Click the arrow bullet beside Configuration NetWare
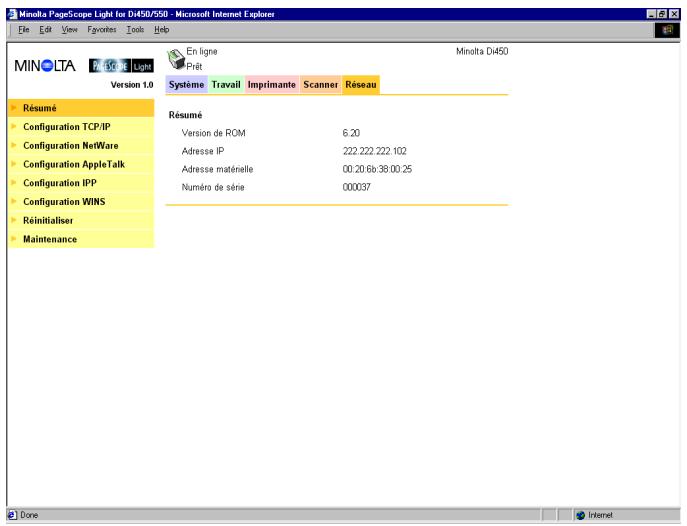 click(x=14, y=145)
